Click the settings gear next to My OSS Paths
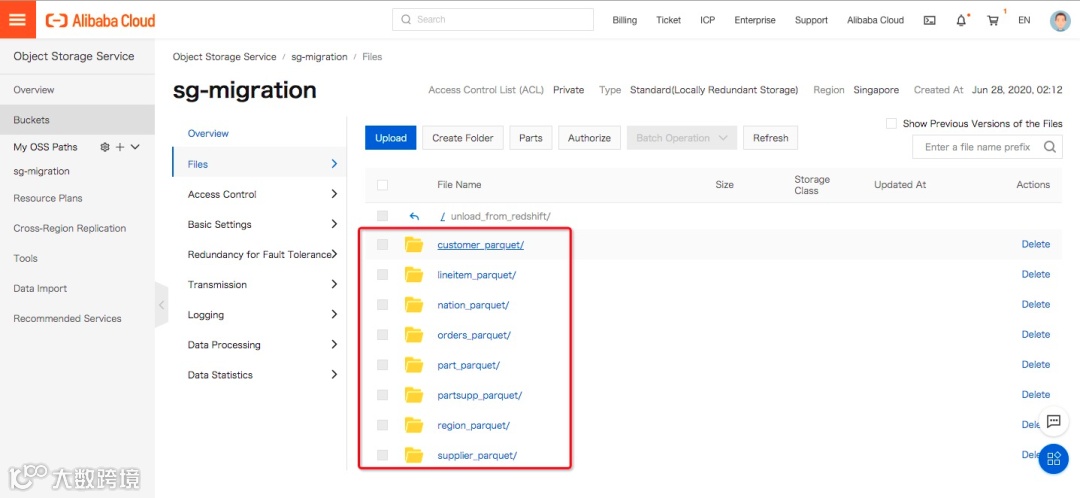1080x498 pixels. pyautogui.click(x=105, y=147)
